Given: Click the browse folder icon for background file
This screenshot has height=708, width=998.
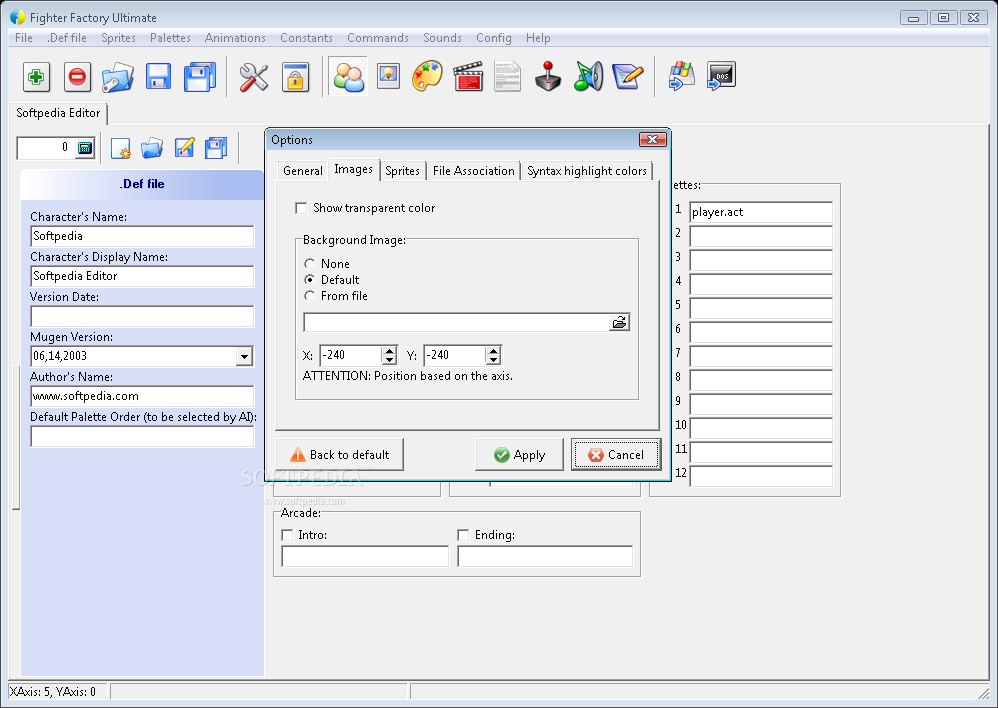Looking at the screenshot, I should tap(619, 323).
